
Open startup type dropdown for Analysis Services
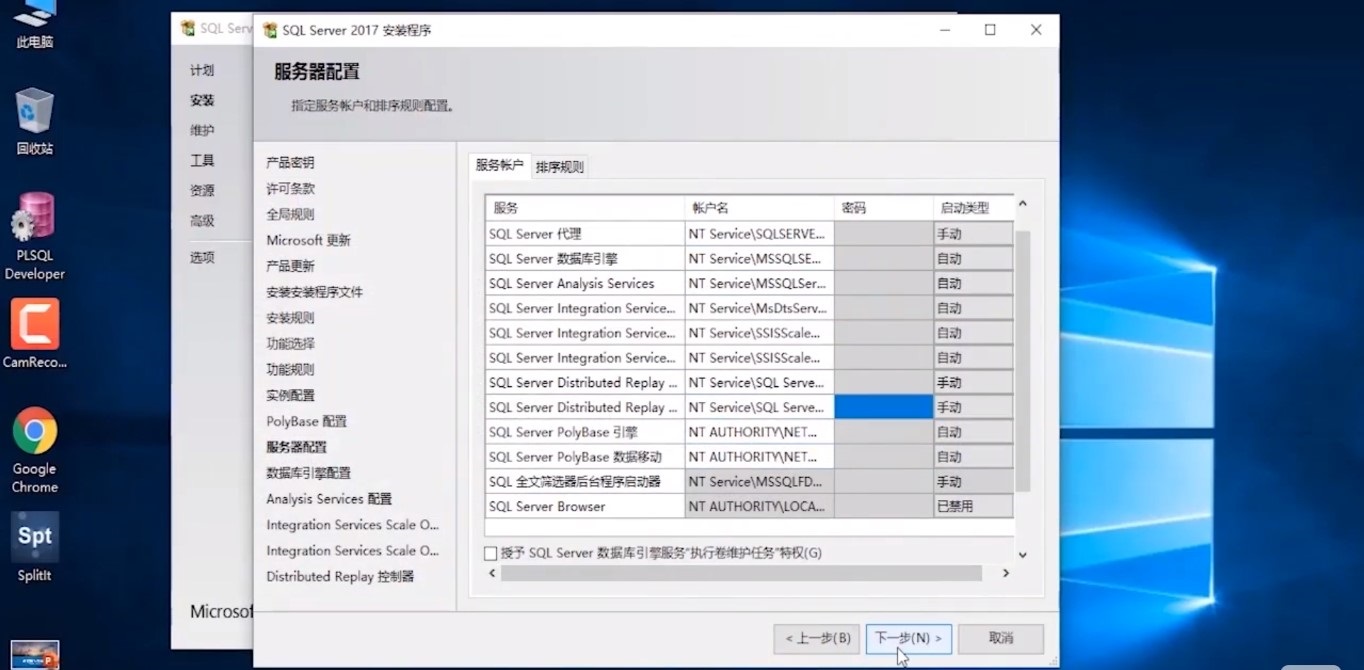(973, 283)
